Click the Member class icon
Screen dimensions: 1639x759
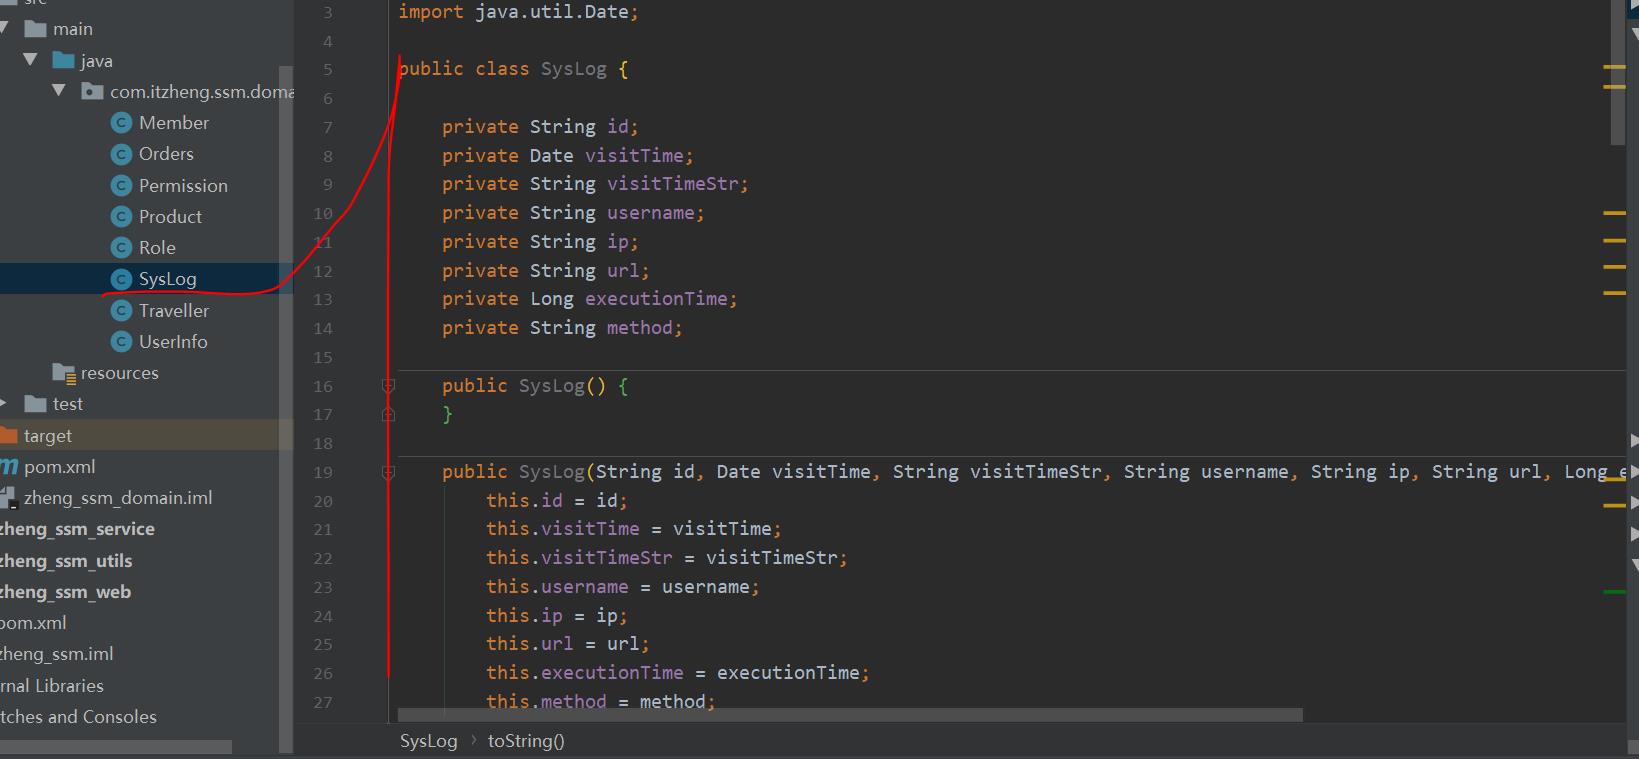tap(121, 123)
